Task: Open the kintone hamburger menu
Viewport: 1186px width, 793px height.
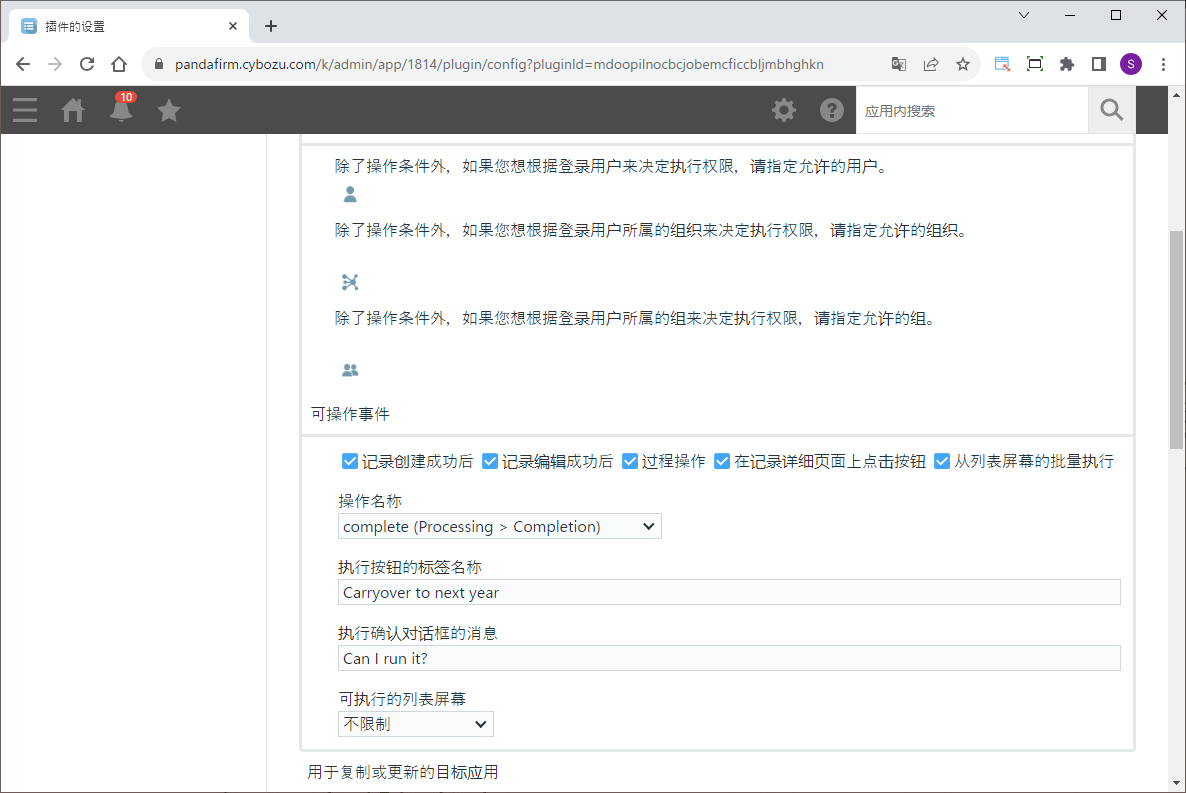Action: click(25, 110)
